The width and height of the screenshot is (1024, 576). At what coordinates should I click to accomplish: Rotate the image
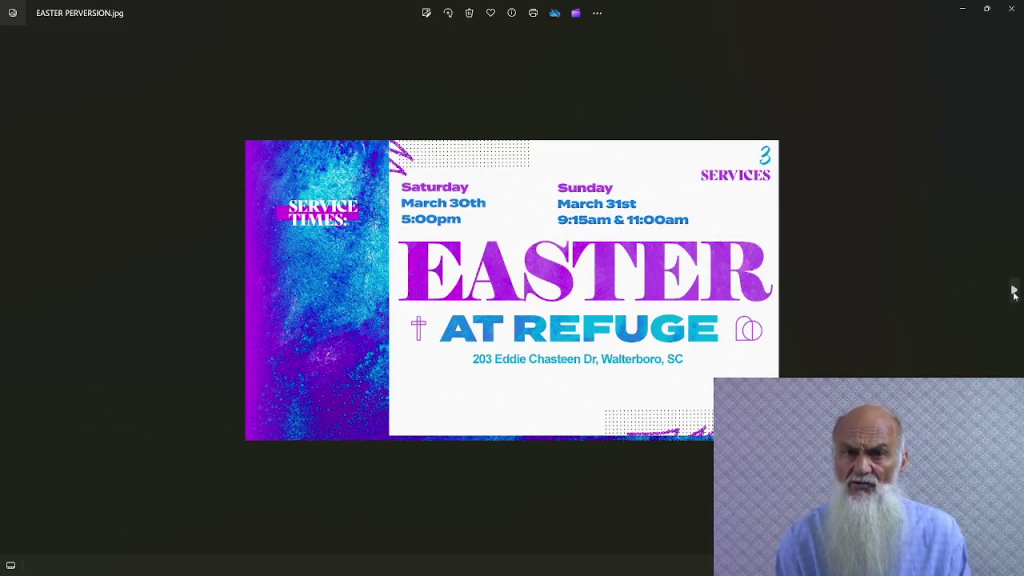click(x=448, y=13)
